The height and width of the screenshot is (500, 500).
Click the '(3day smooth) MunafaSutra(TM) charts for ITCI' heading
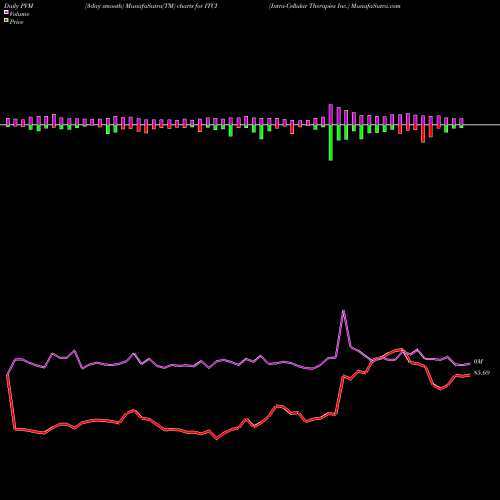coord(151,6)
